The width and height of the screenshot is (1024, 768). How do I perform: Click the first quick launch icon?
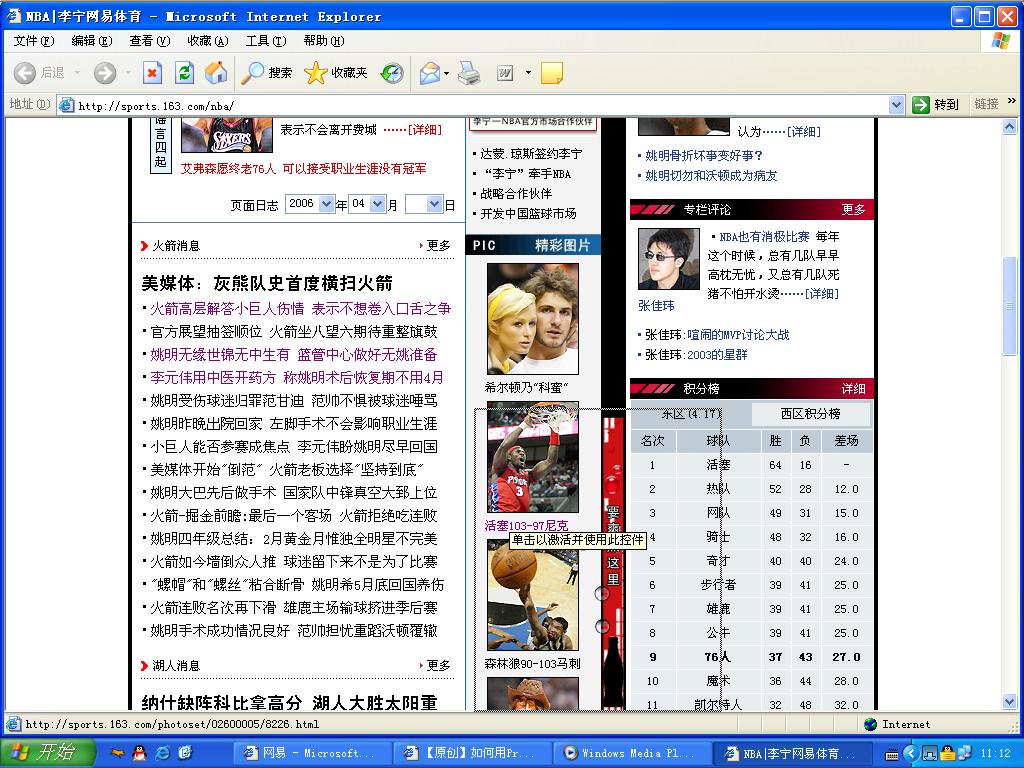(x=117, y=753)
